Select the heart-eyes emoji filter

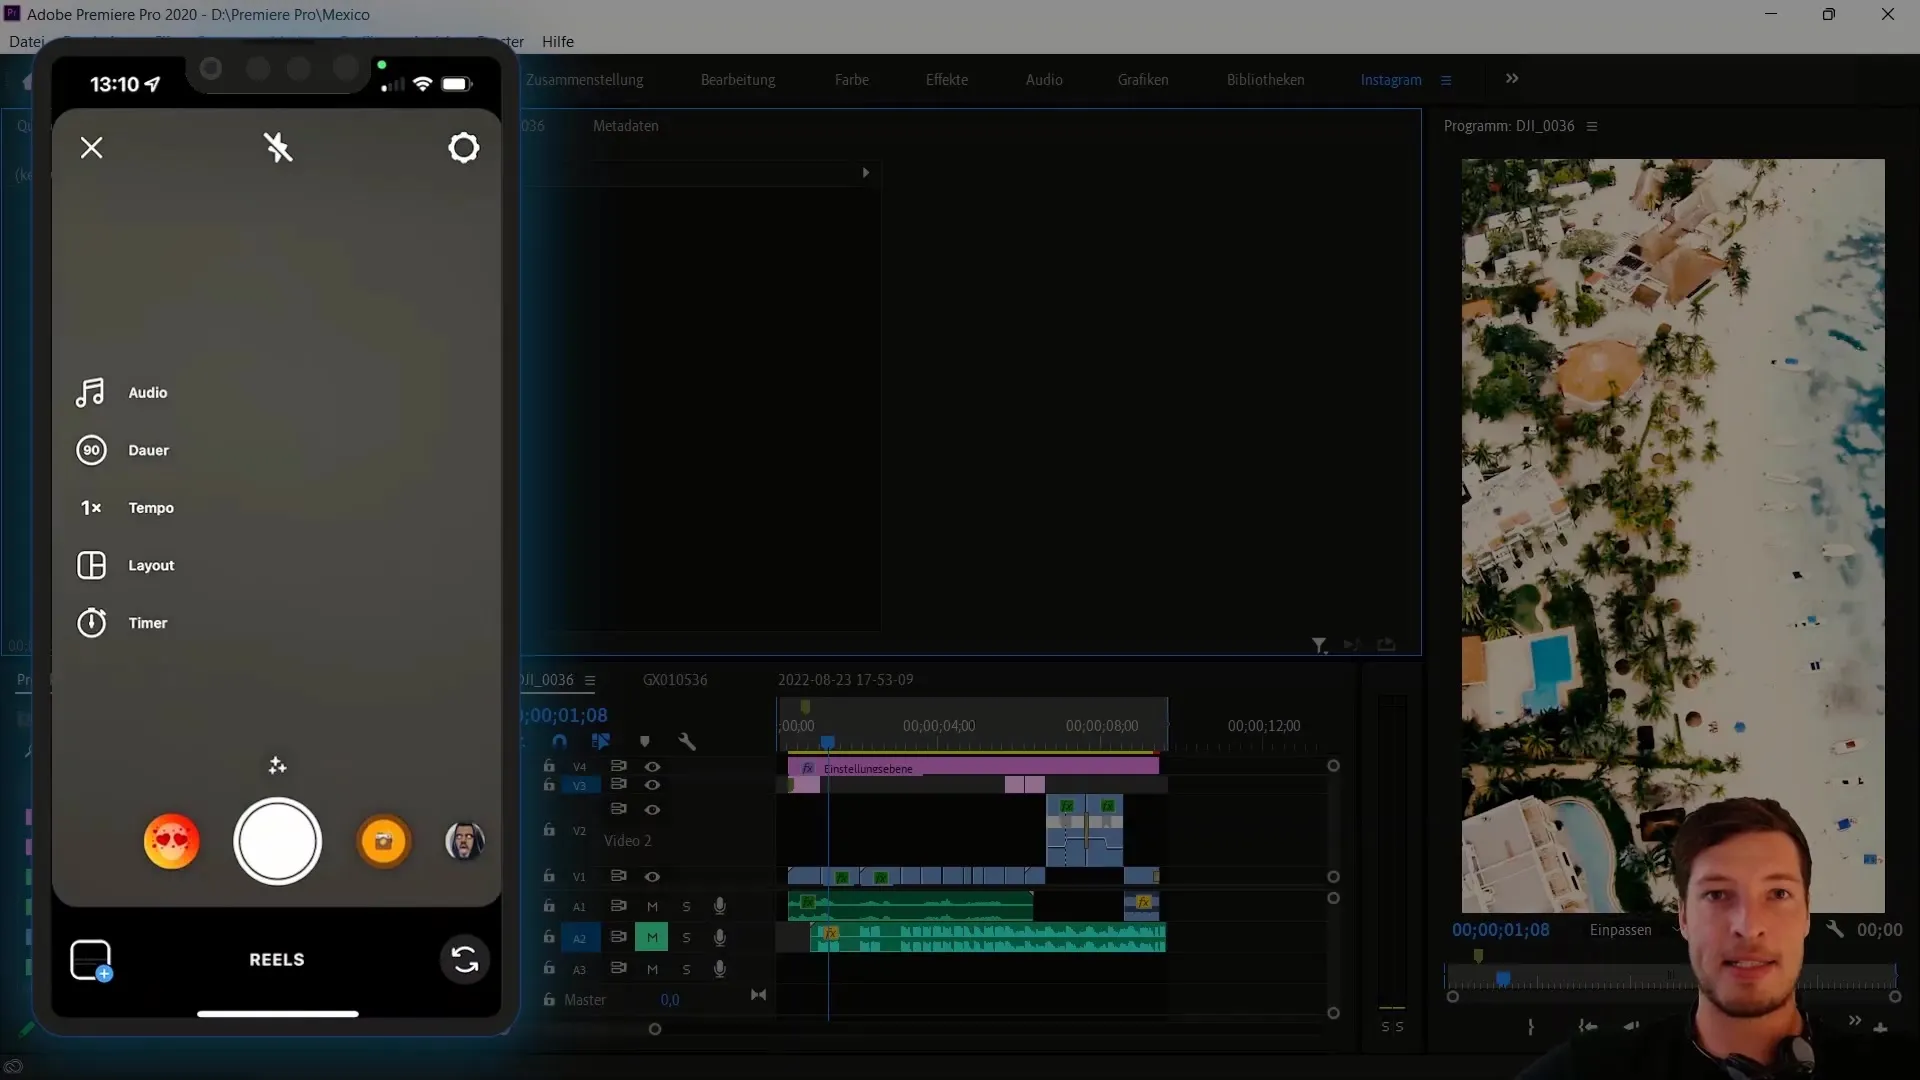[x=171, y=841]
